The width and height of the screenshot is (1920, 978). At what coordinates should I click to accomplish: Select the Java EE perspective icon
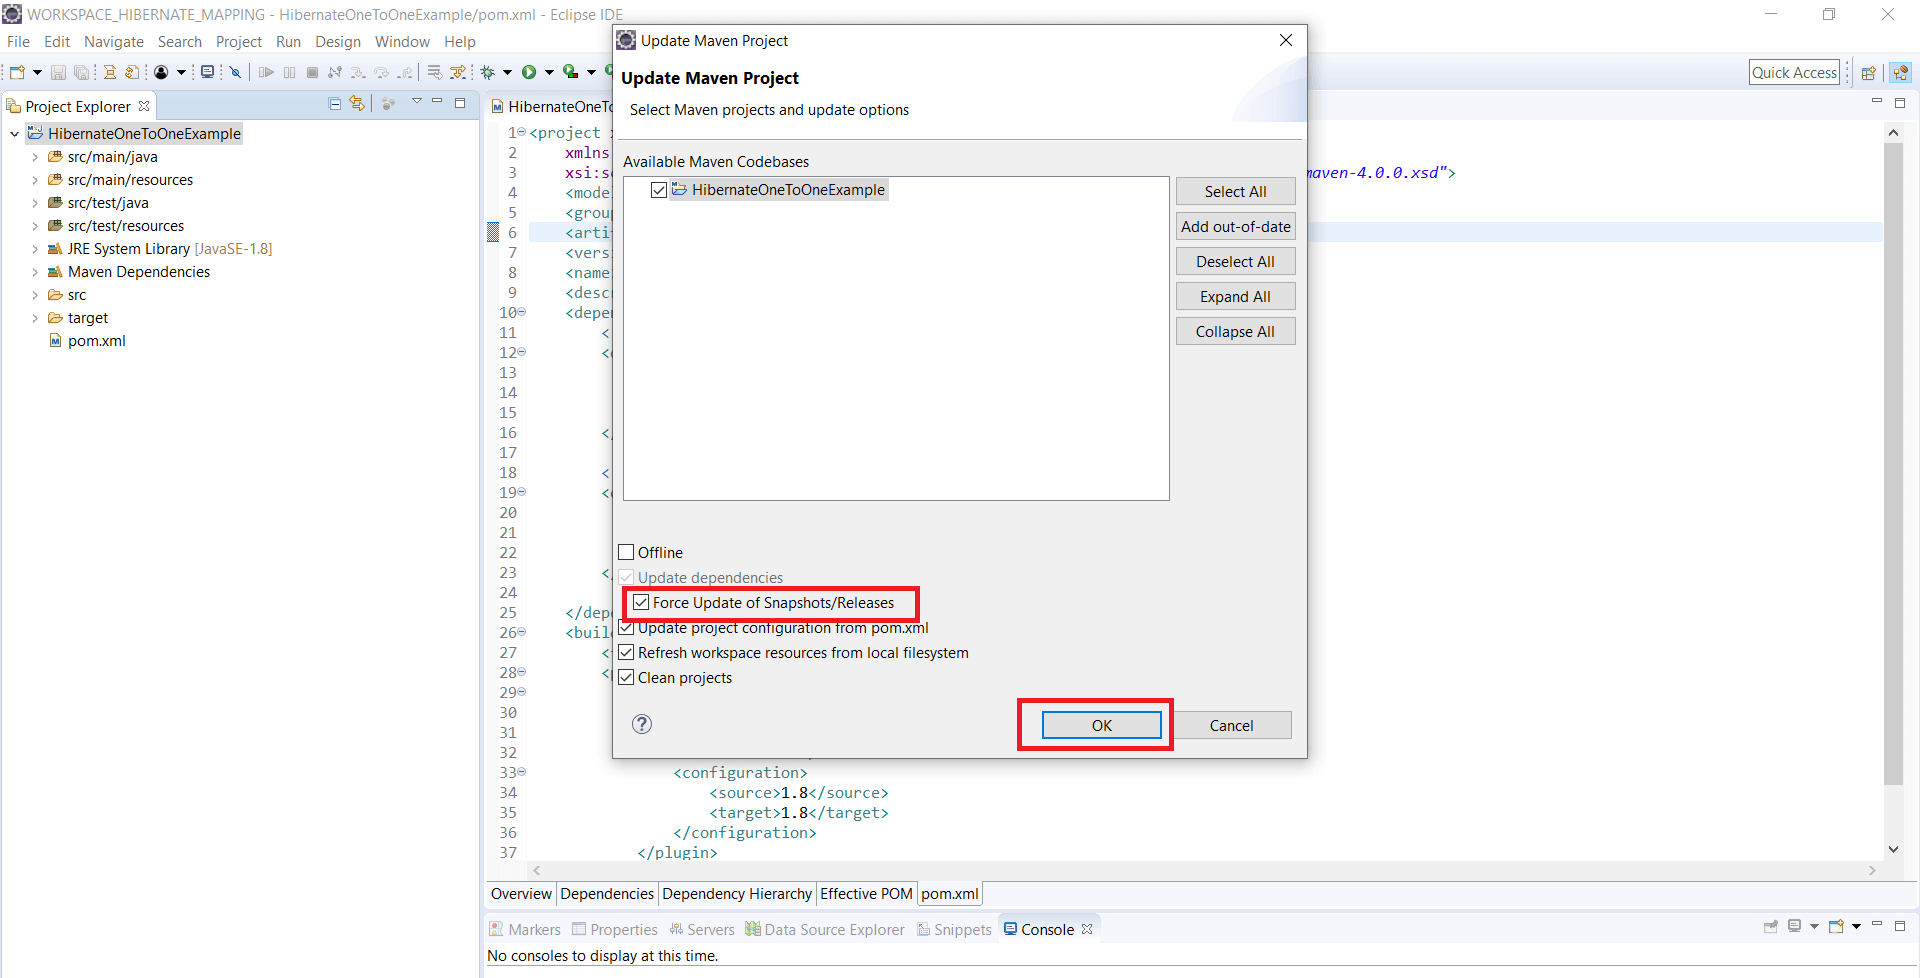(x=1901, y=73)
